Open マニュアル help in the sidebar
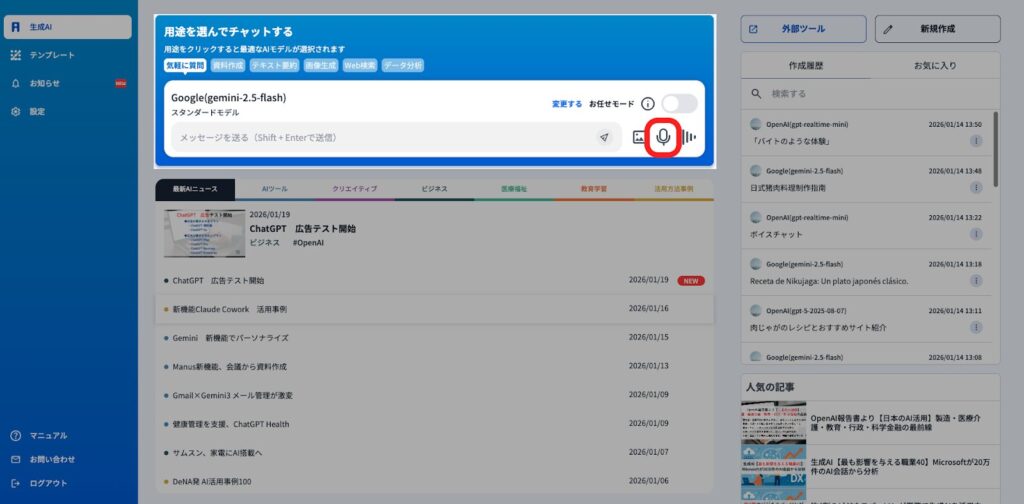Screen dimensions: 1024x504 48,435
